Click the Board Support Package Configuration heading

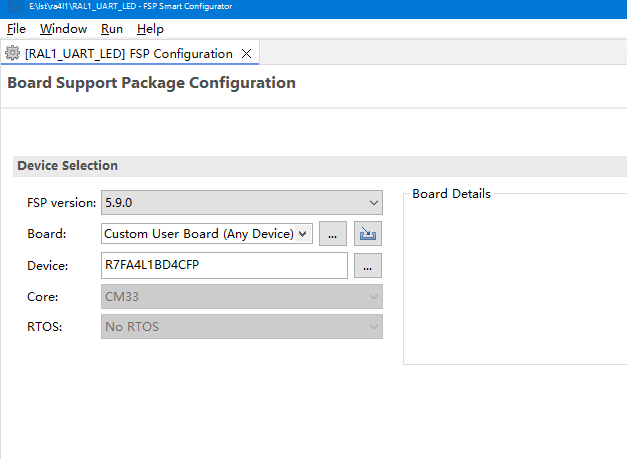(152, 83)
